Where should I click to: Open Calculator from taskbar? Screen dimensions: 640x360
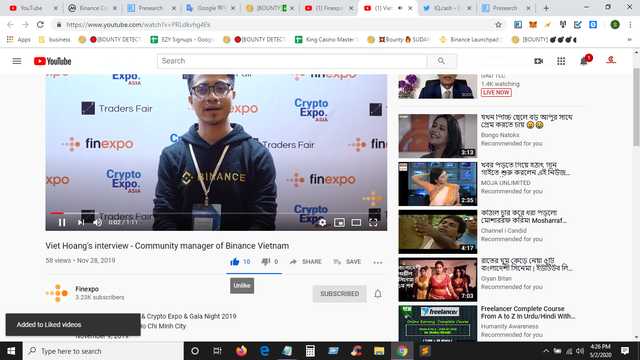310,351
